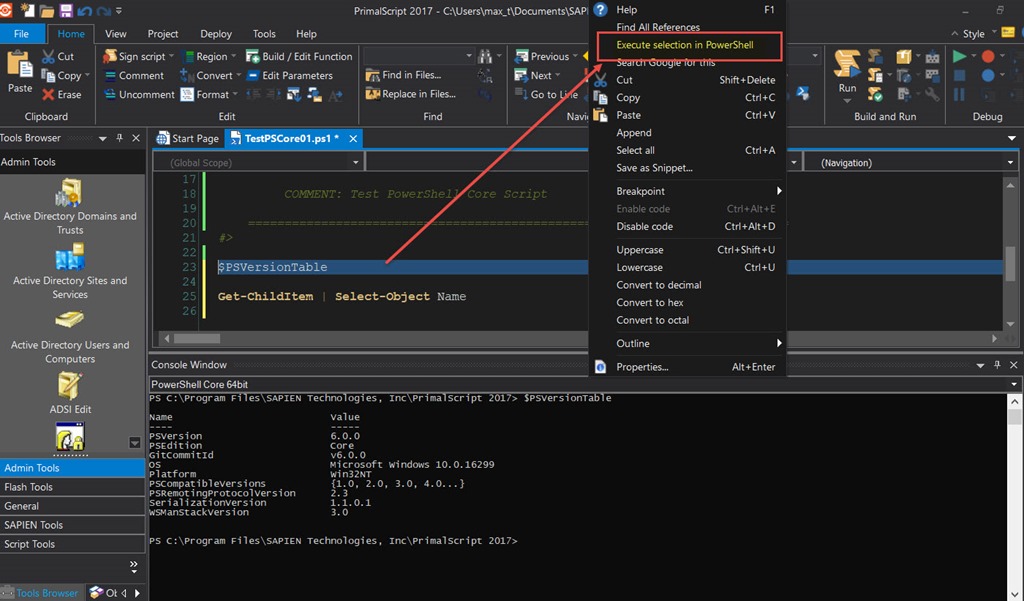Switch to the Start Page tab
Image resolution: width=1024 pixels, height=601 pixels.
pos(188,138)
